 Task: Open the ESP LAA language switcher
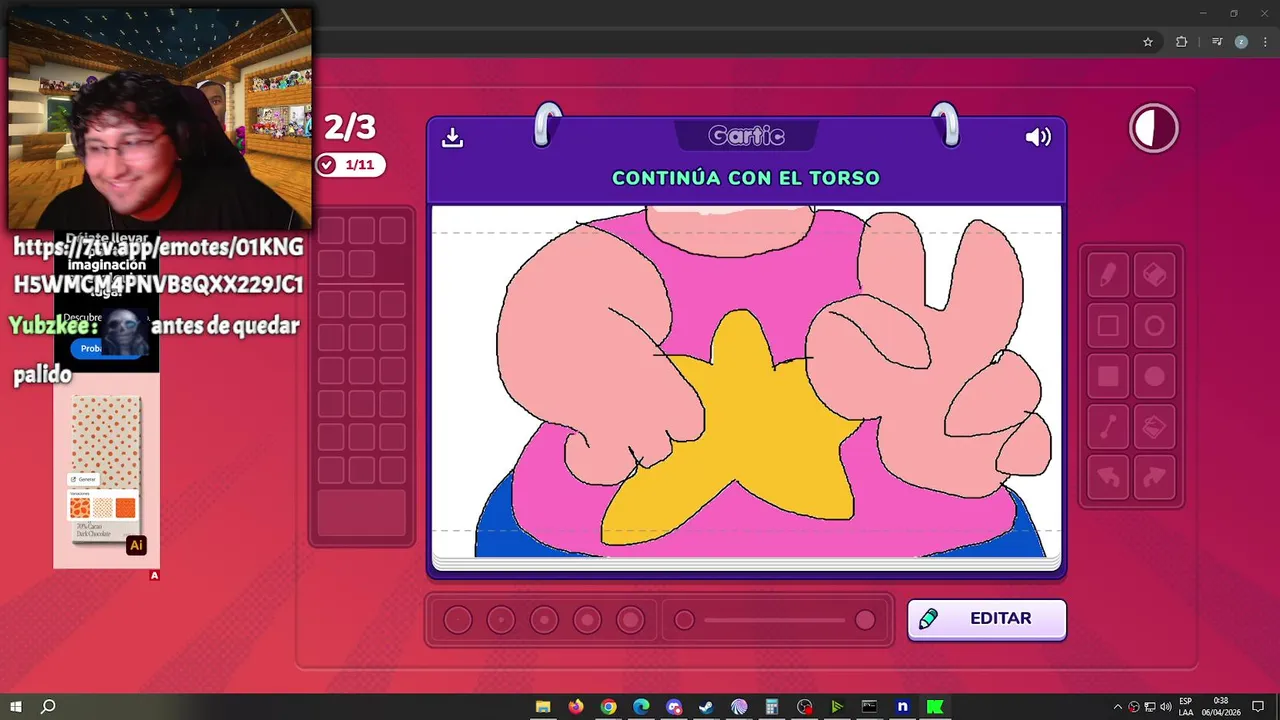tap(1186, 707)
